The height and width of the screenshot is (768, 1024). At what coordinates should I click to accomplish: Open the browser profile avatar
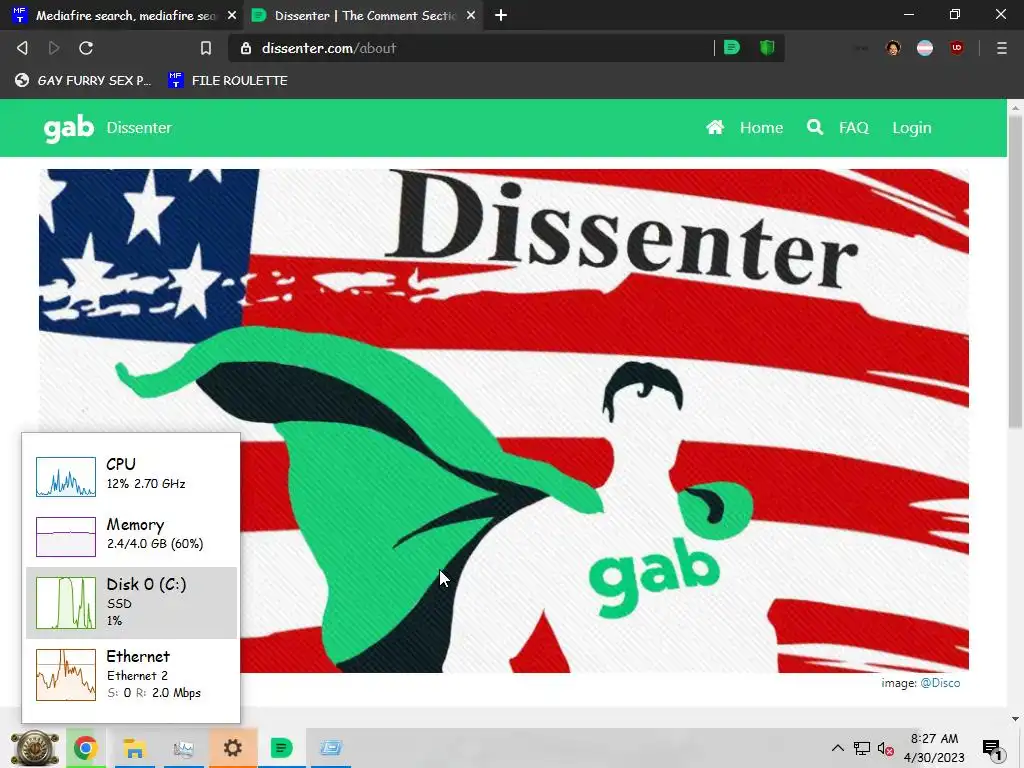tap(893, 48)
